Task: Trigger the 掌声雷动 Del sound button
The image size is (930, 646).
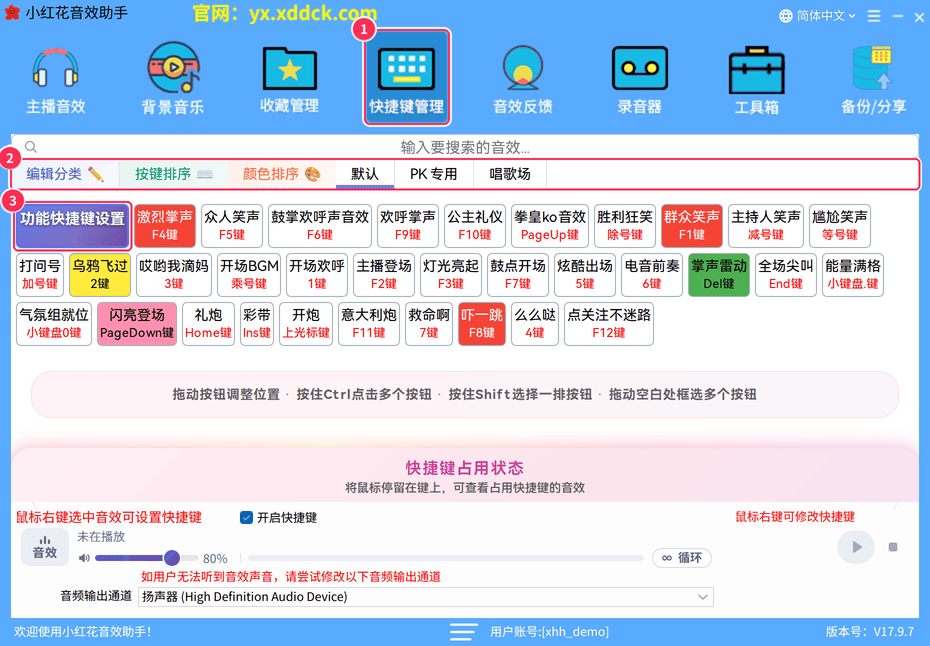Action: [x=719, y=275]
